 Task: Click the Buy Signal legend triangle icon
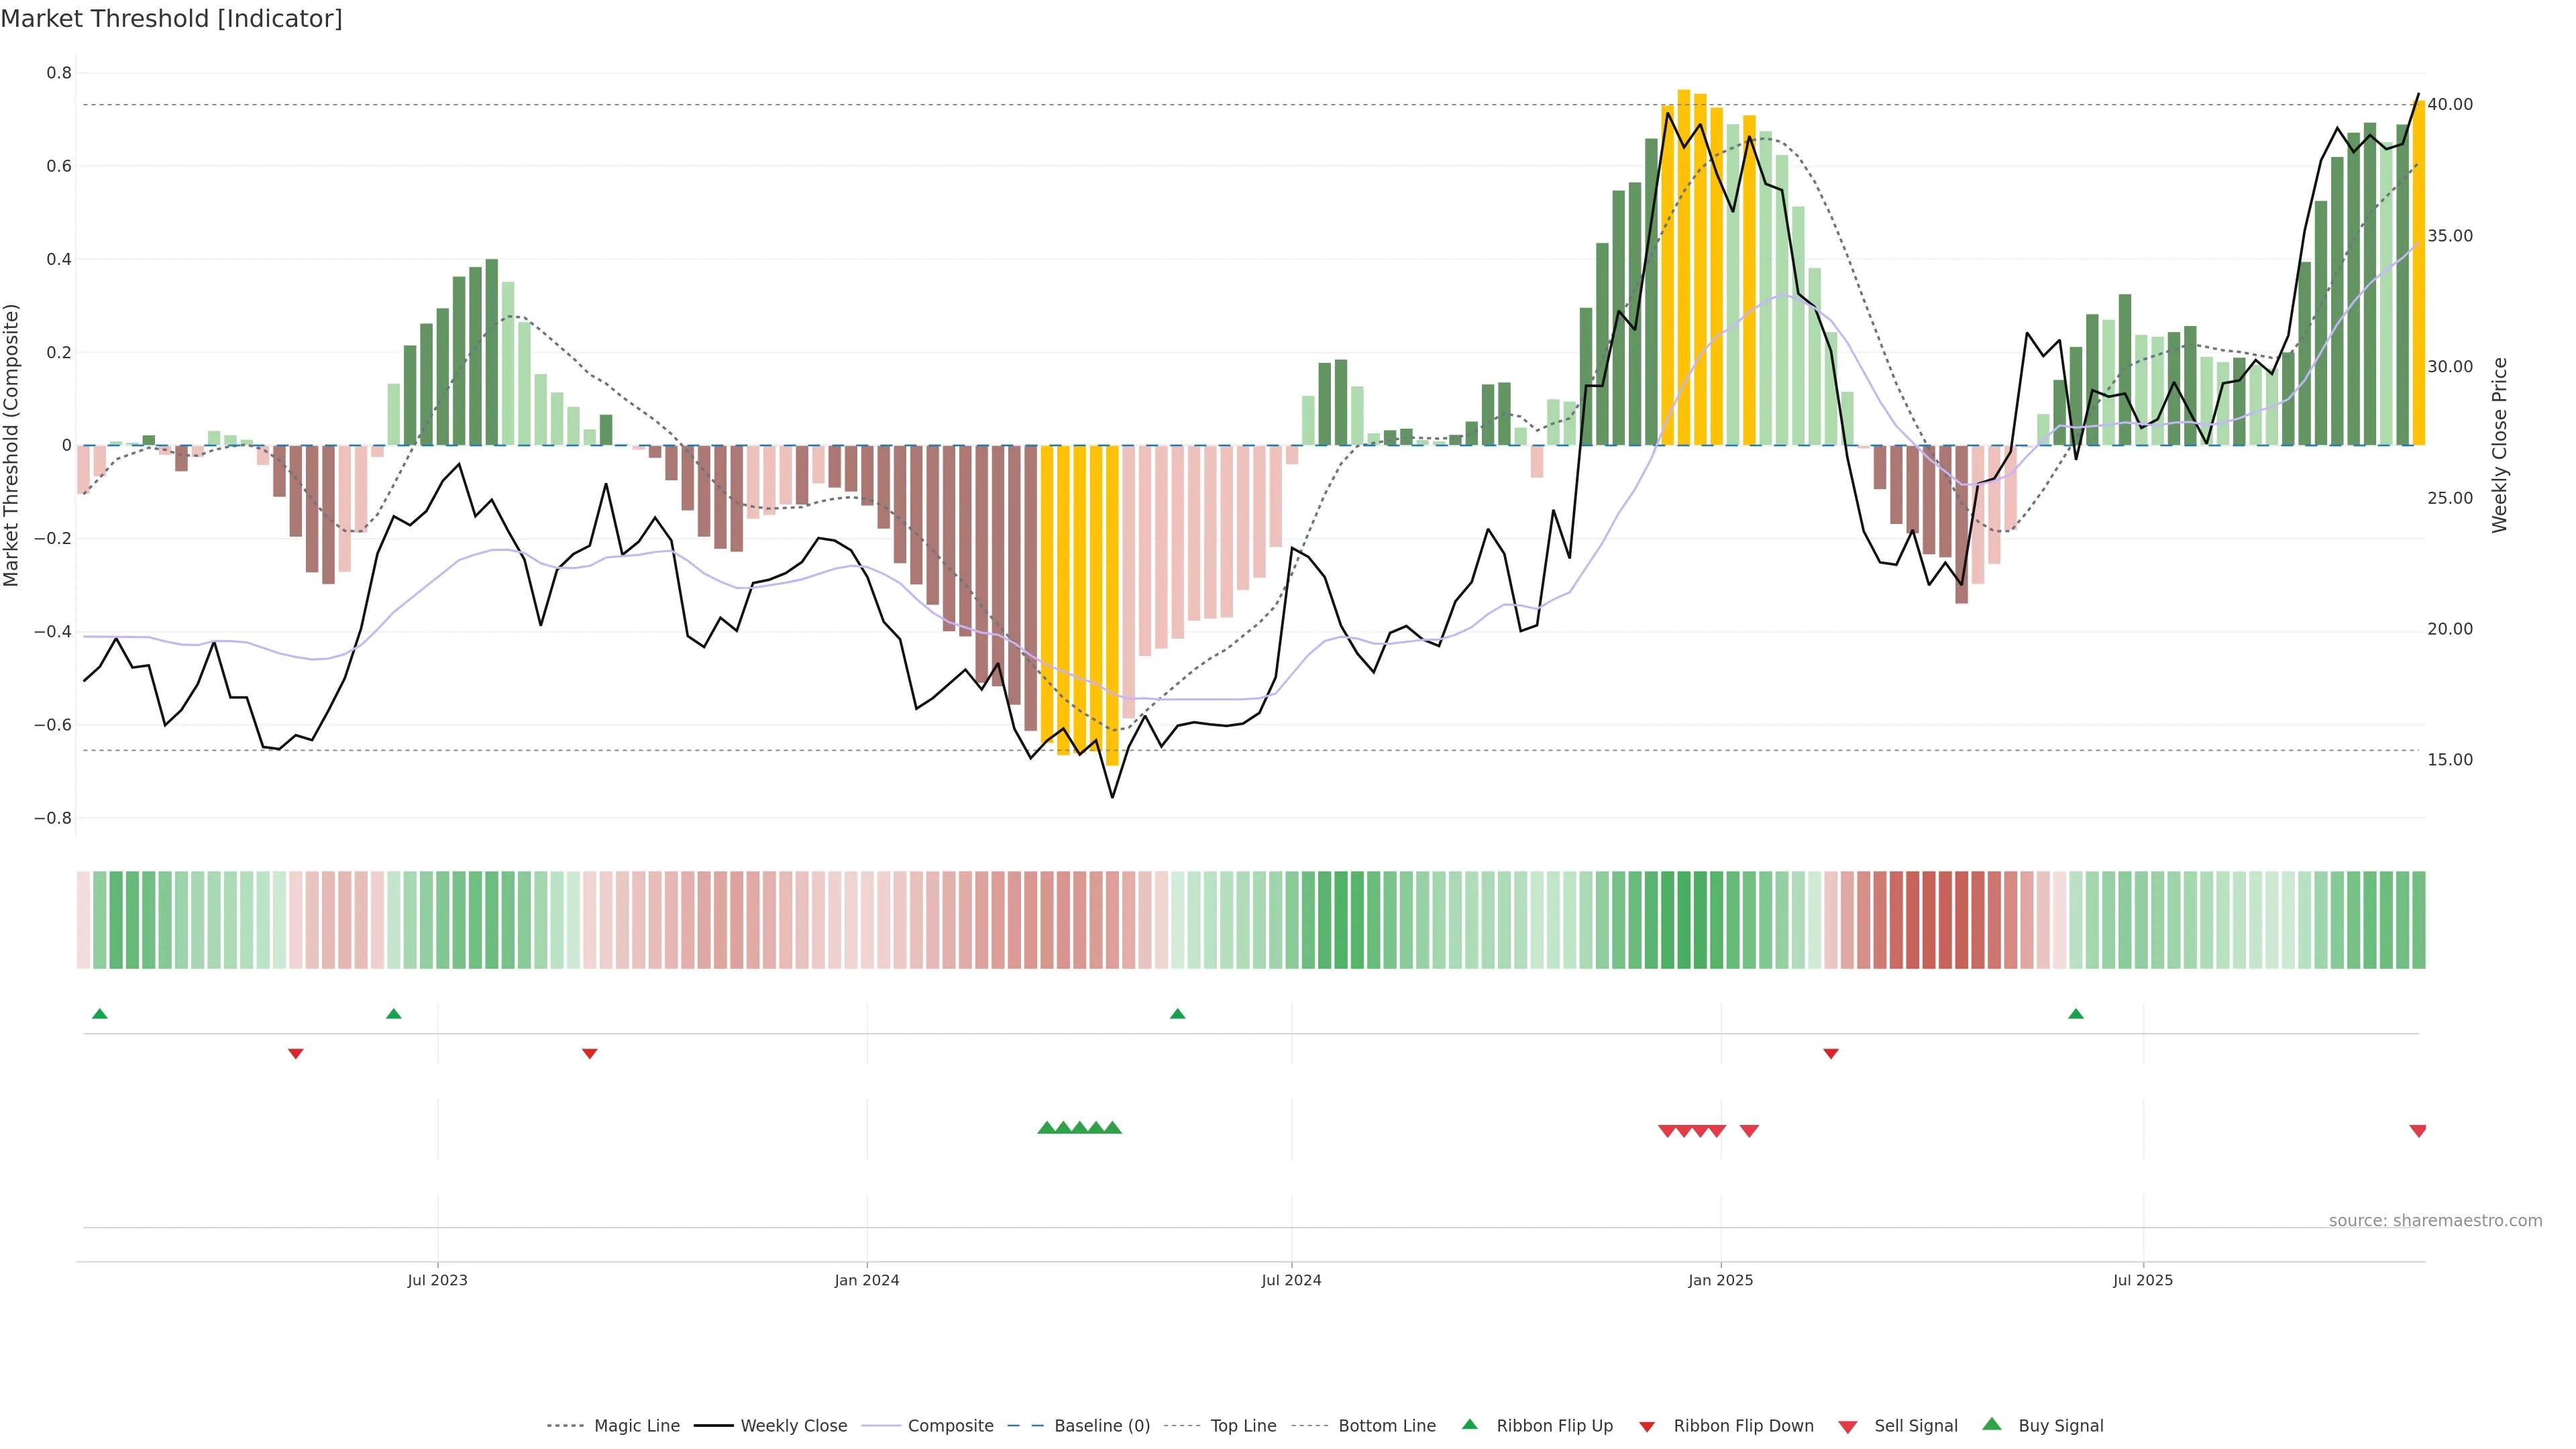pos(1991,1424)
